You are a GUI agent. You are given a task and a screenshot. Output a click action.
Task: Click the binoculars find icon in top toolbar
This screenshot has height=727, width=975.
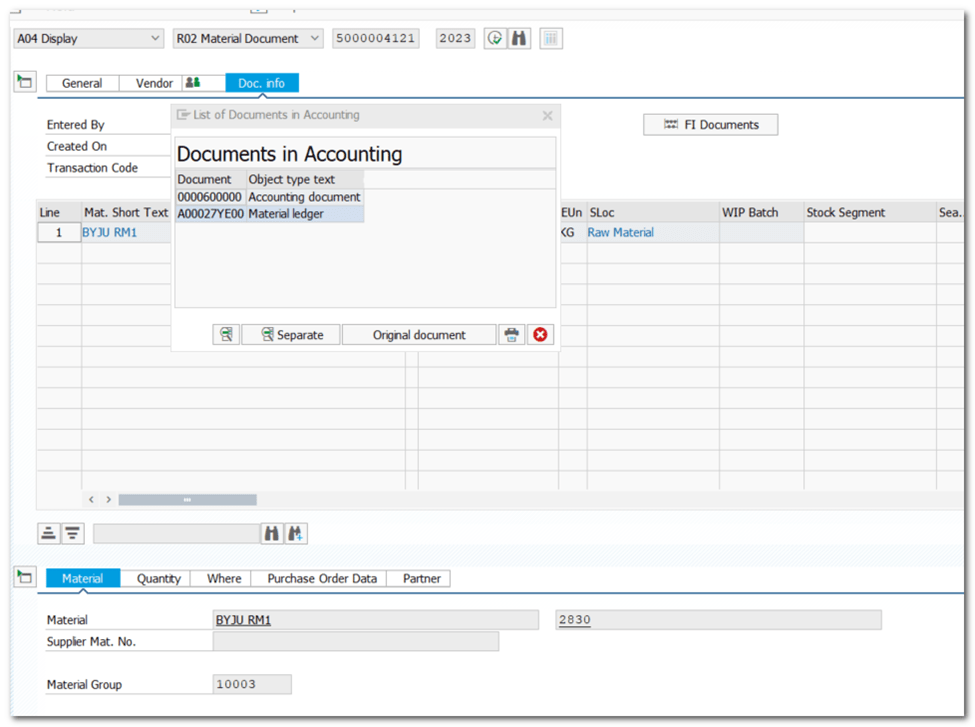519,39
